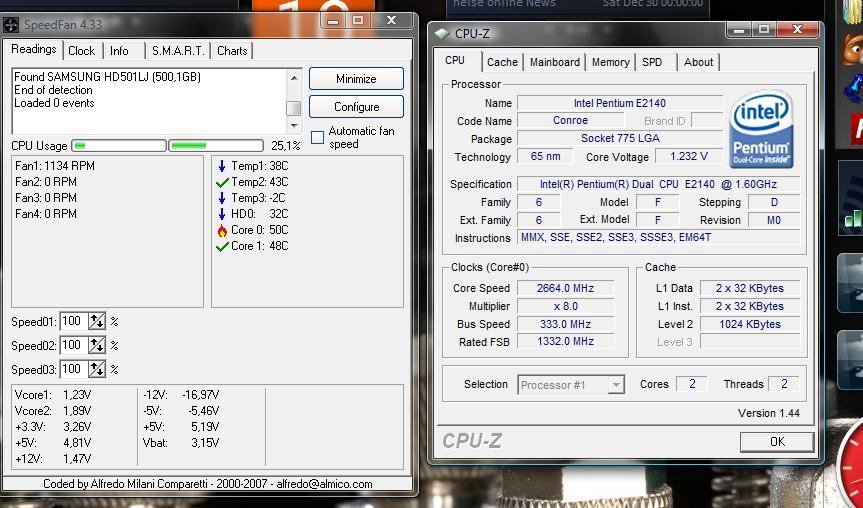The image size is (863, 508).
Task: Click the log box scrollbar thumb
Action: coord(294,108)
